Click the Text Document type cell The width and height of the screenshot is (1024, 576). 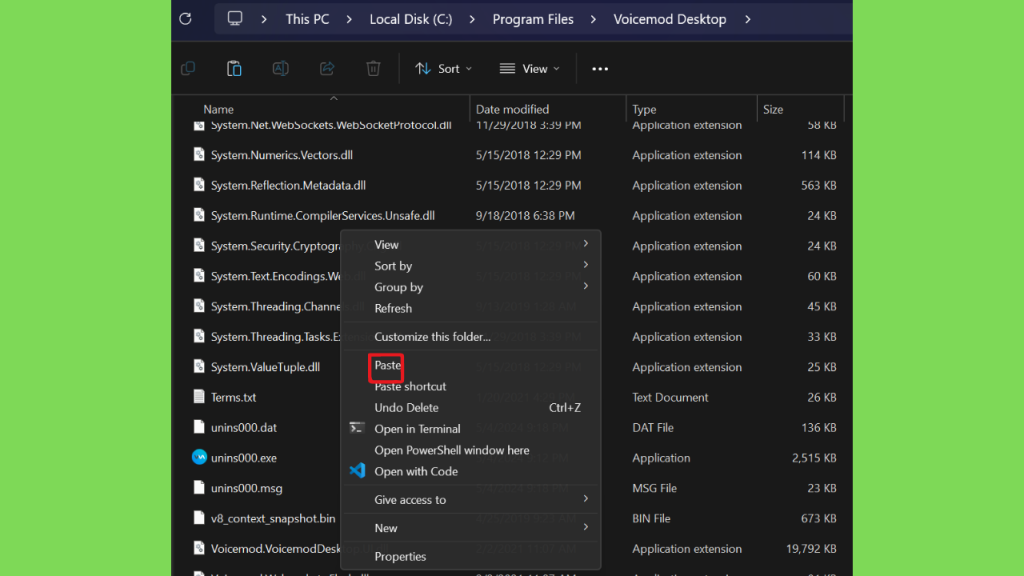click(x=670, y=397)
